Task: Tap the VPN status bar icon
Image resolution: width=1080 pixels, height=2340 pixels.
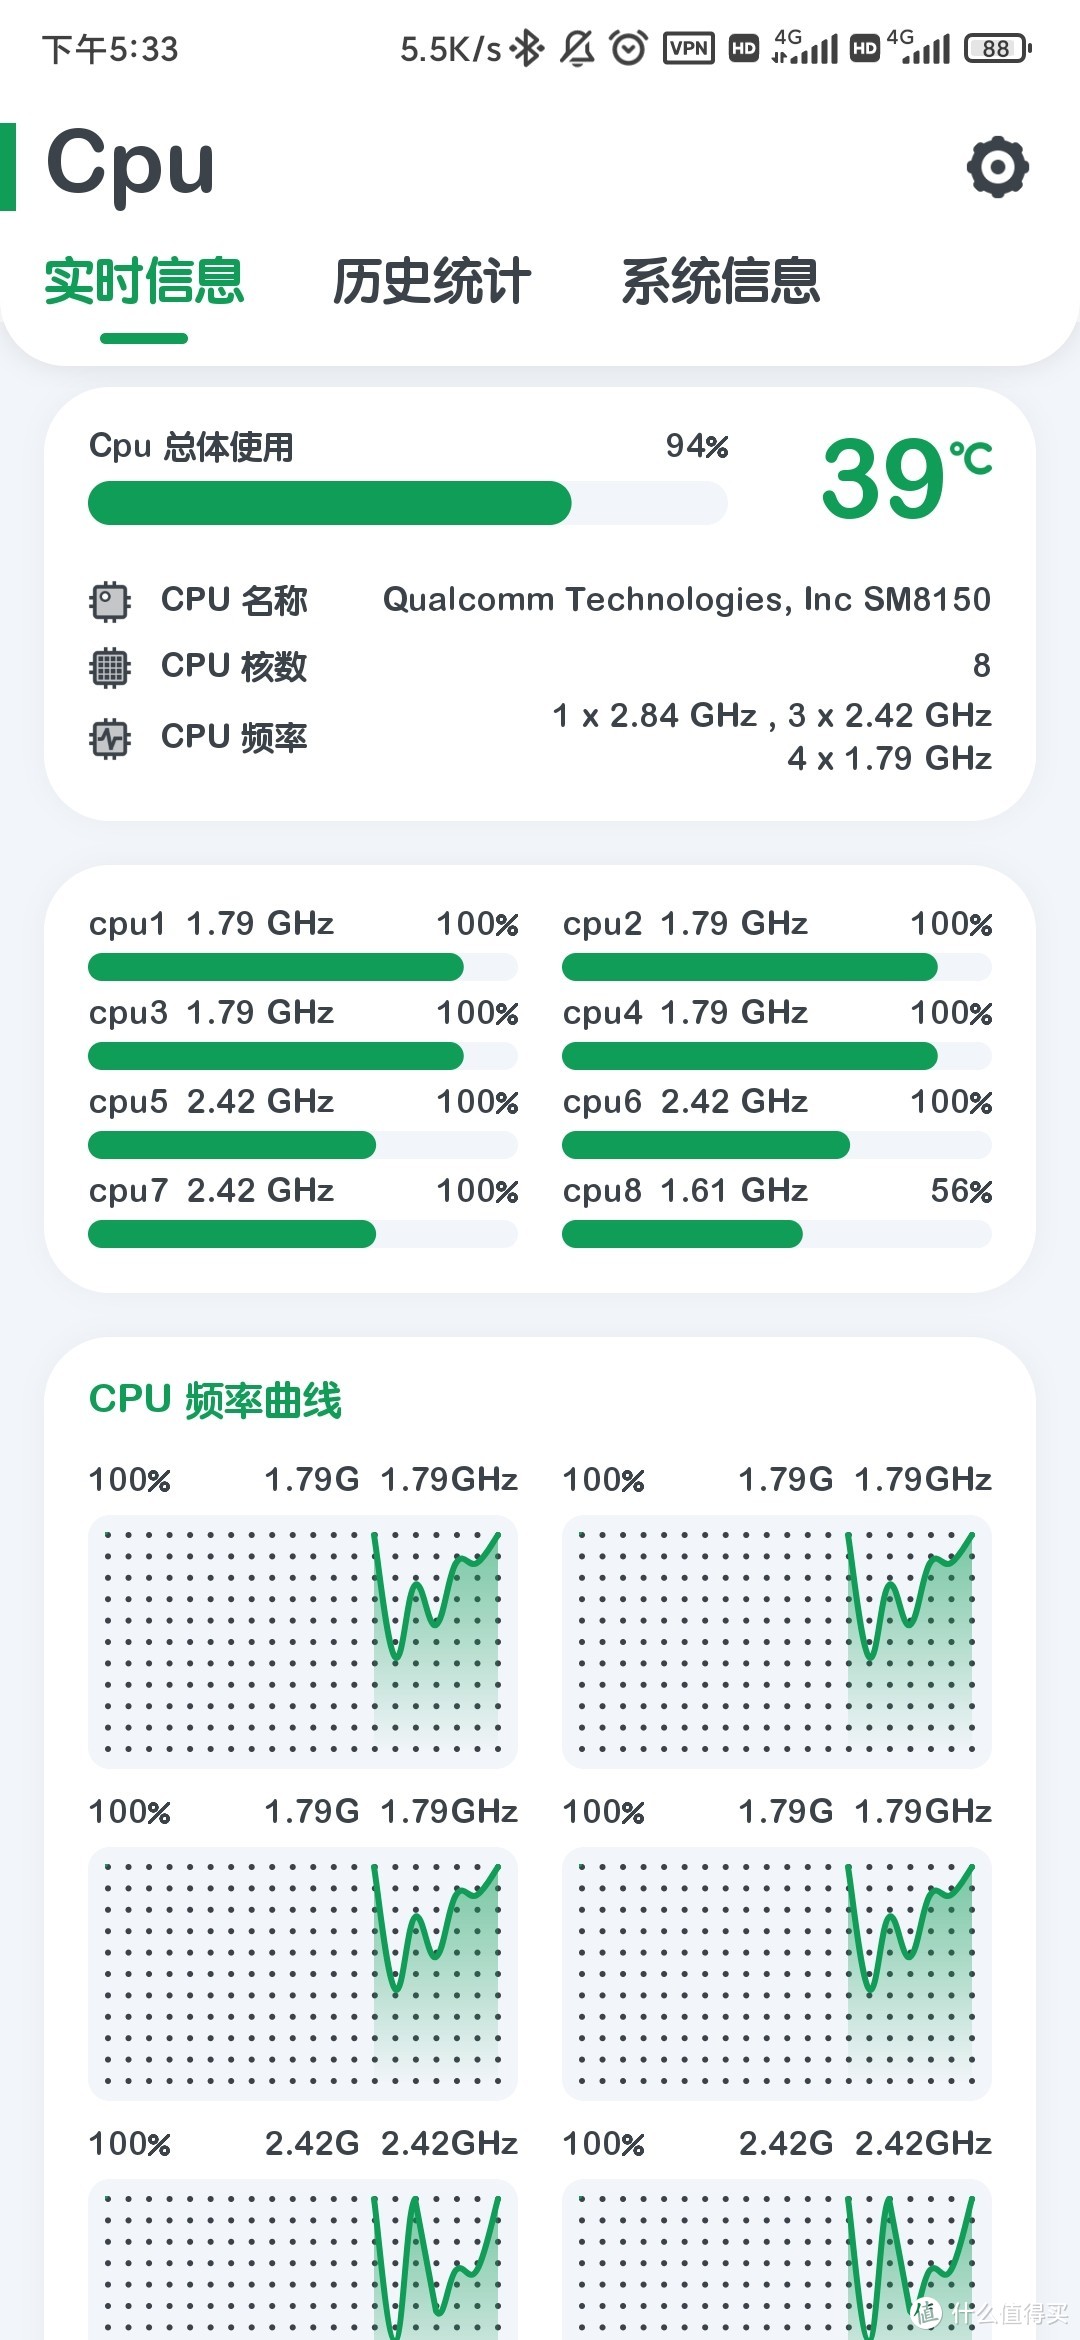Action: click(x=688, y=48)
